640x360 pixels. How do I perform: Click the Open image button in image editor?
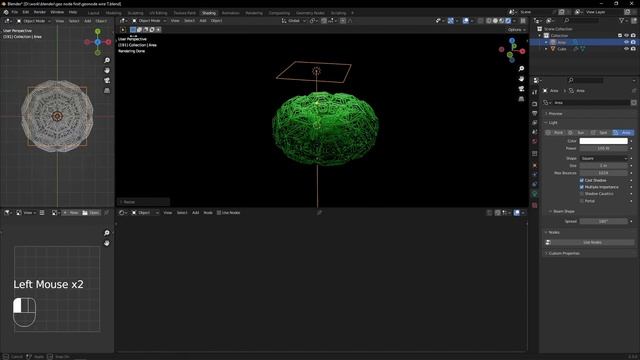(91, 213)
